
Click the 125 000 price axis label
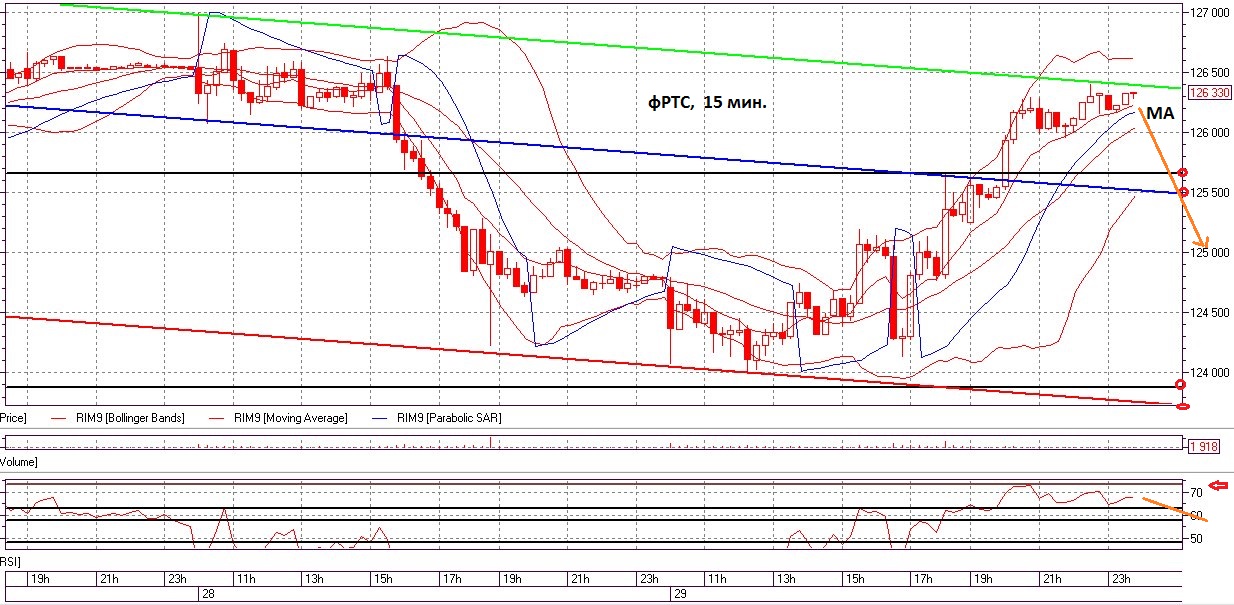[x=1210, y=252]
